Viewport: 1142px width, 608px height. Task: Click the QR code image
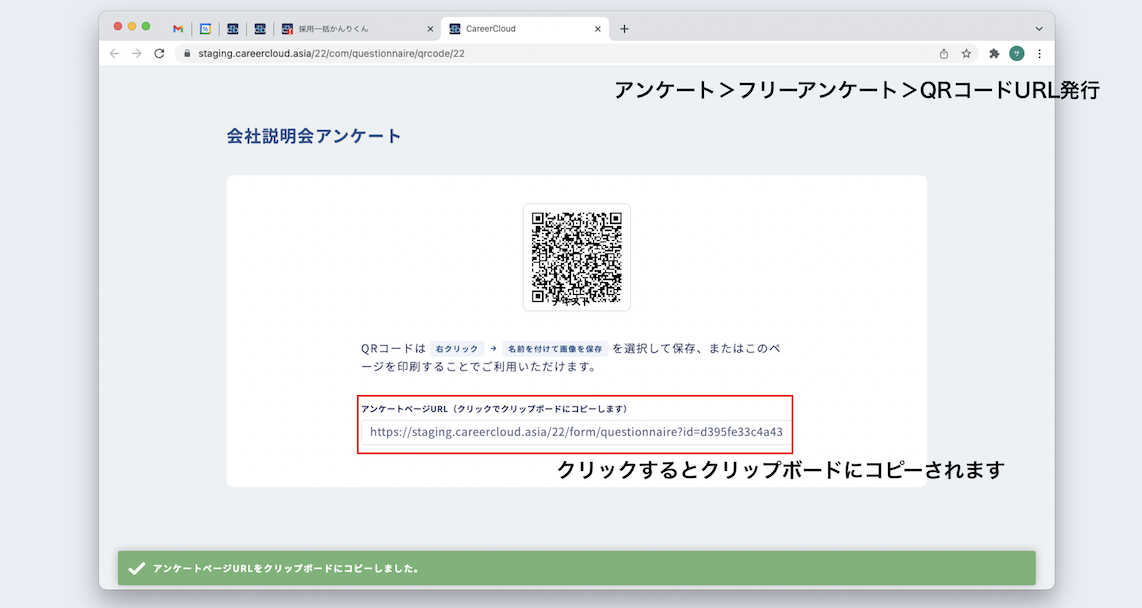click(x=575, y=257)
